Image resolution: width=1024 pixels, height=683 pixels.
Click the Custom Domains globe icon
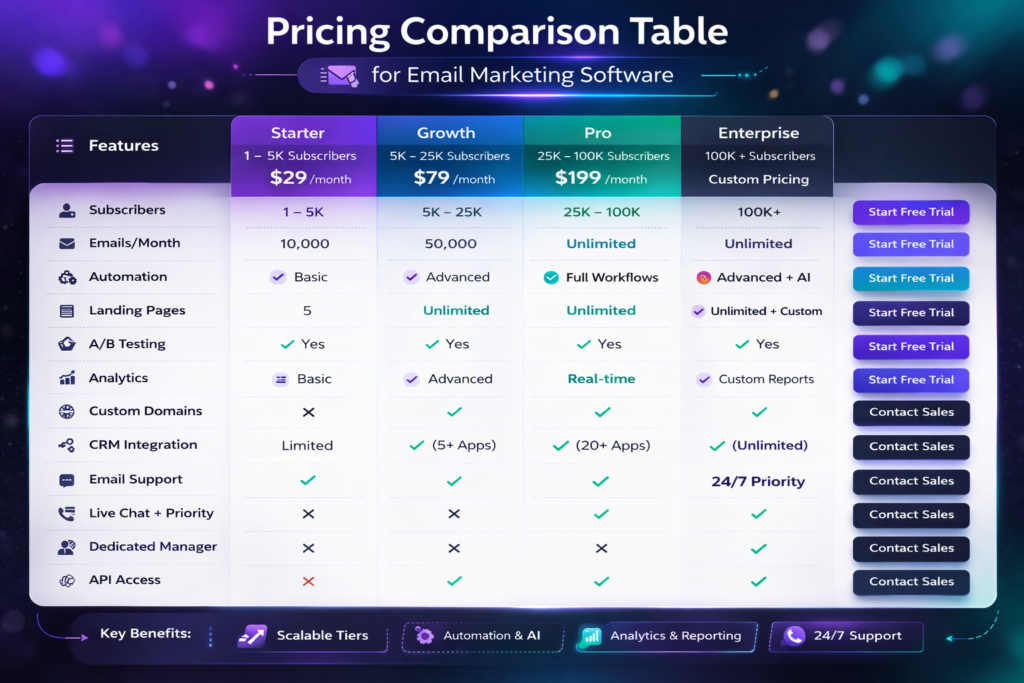[67, 411]
